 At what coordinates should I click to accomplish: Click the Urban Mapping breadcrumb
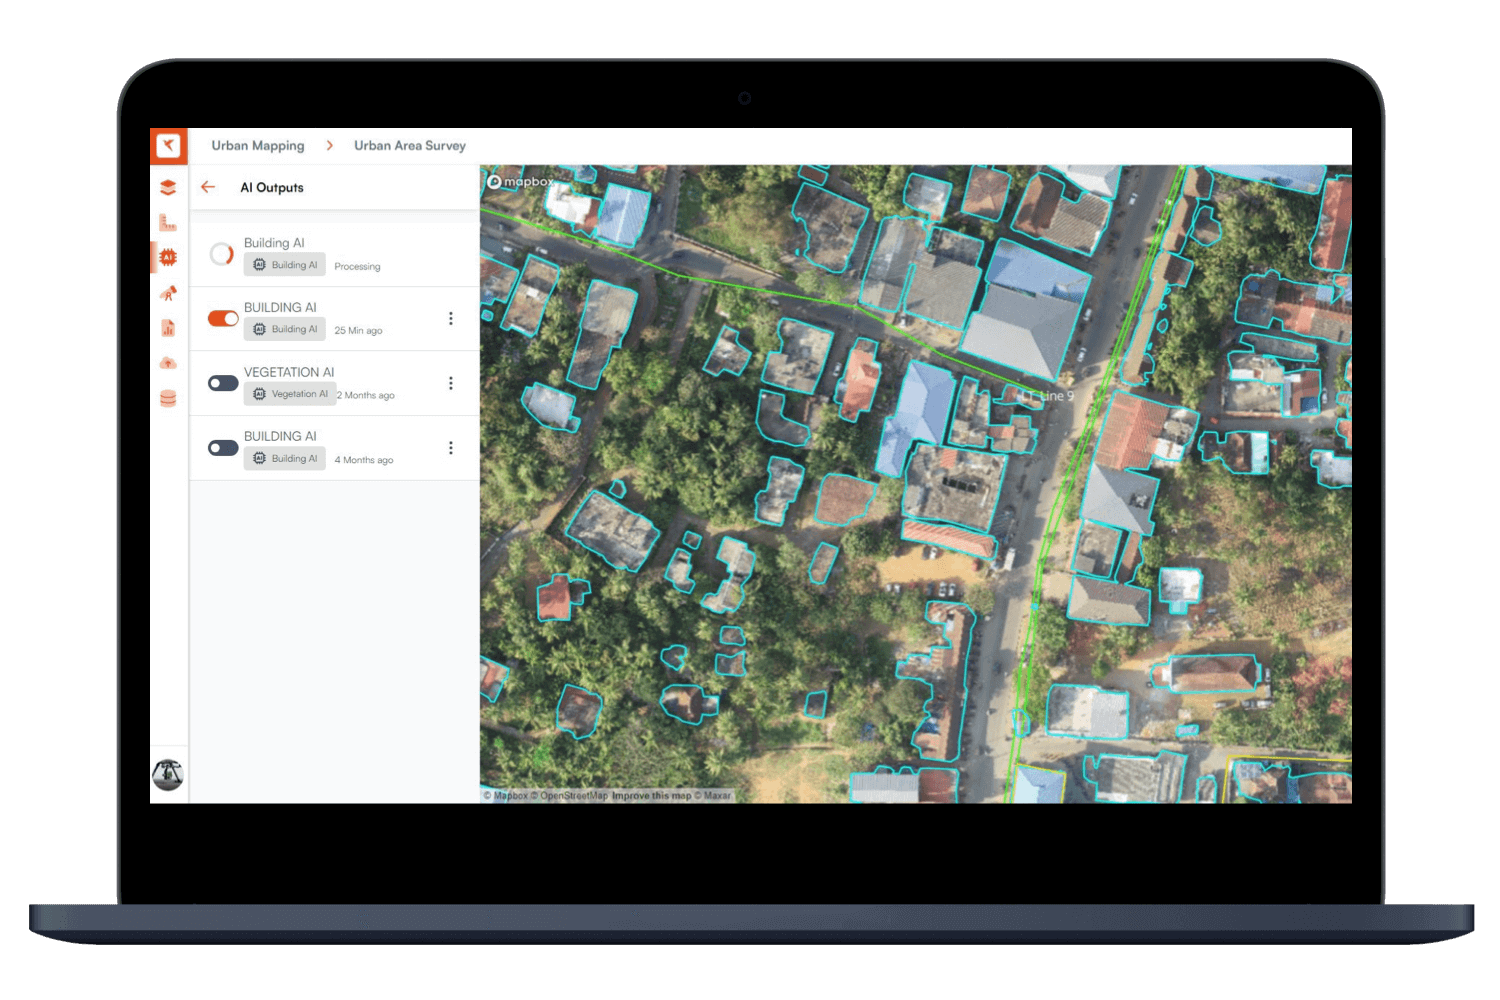coord(258,146)
